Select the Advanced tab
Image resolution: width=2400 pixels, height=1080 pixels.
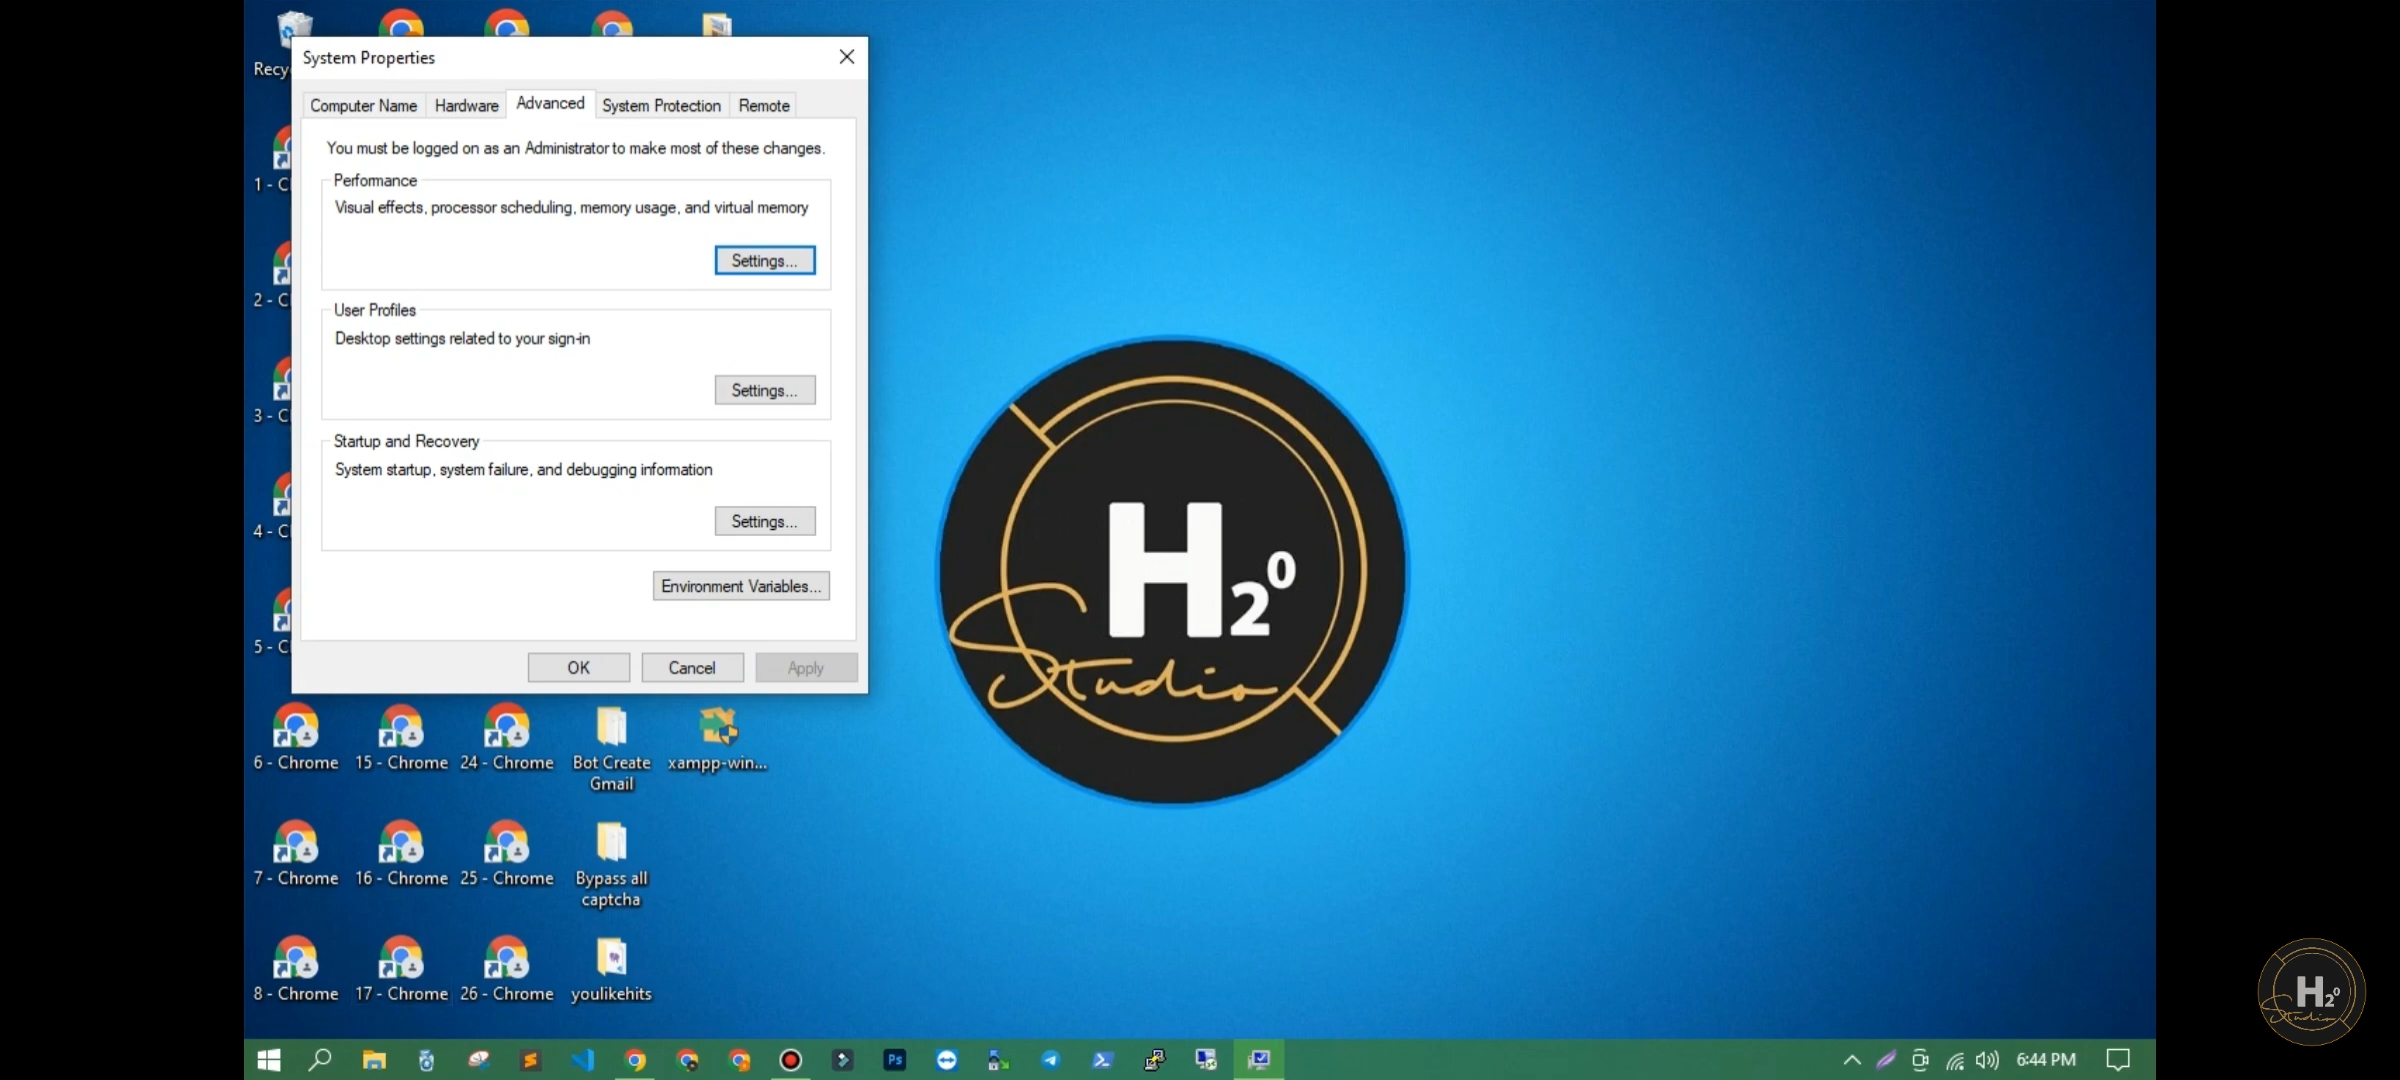(550, 103)
